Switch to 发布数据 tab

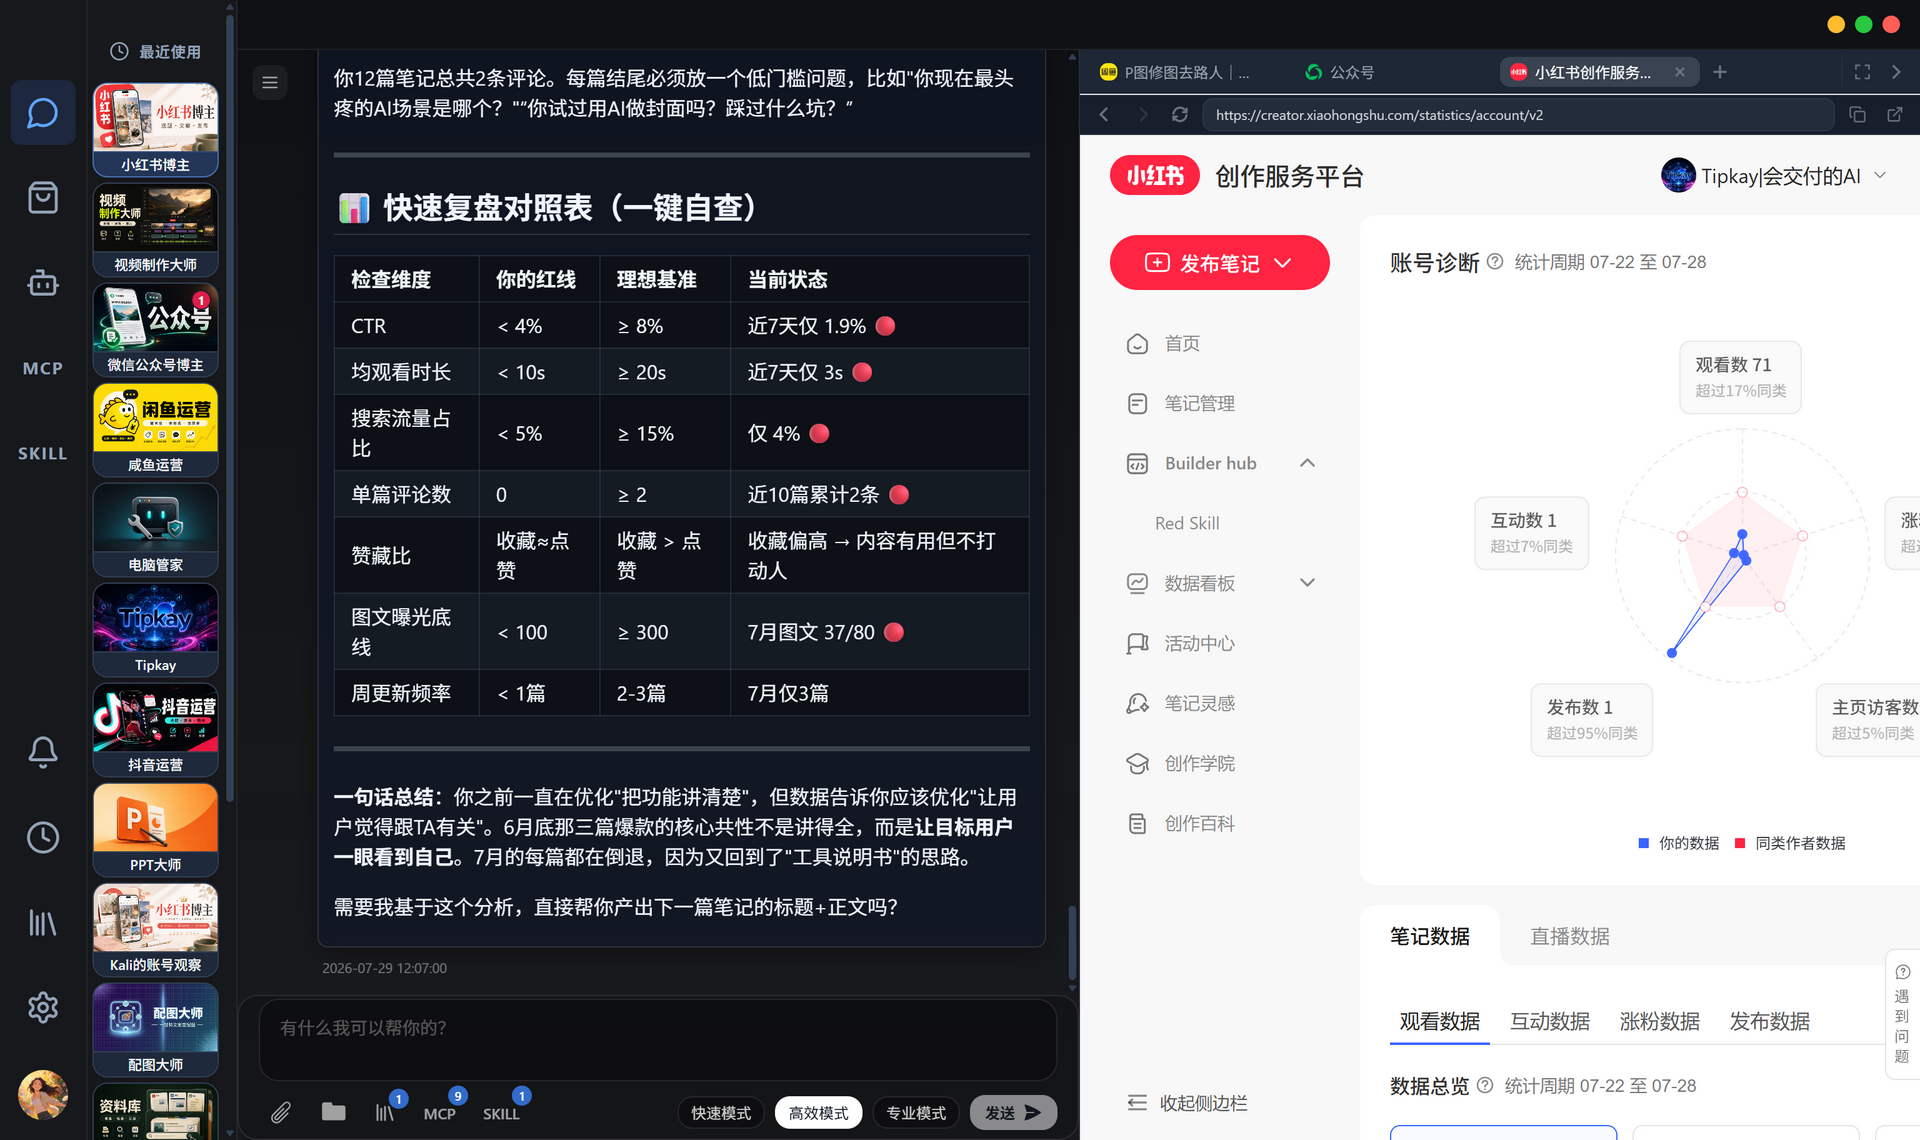click(x=1769, y=1021)
